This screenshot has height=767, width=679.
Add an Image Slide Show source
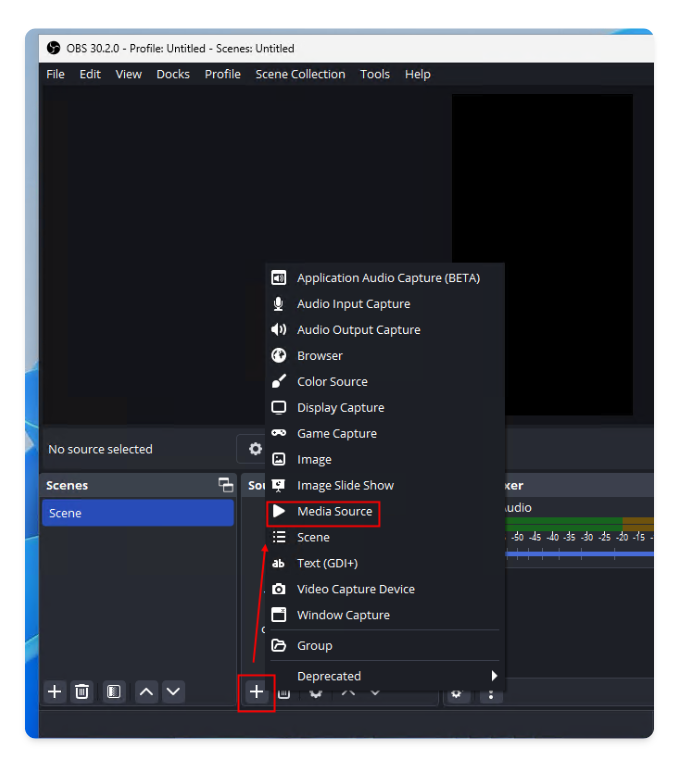tap(385, 485)
